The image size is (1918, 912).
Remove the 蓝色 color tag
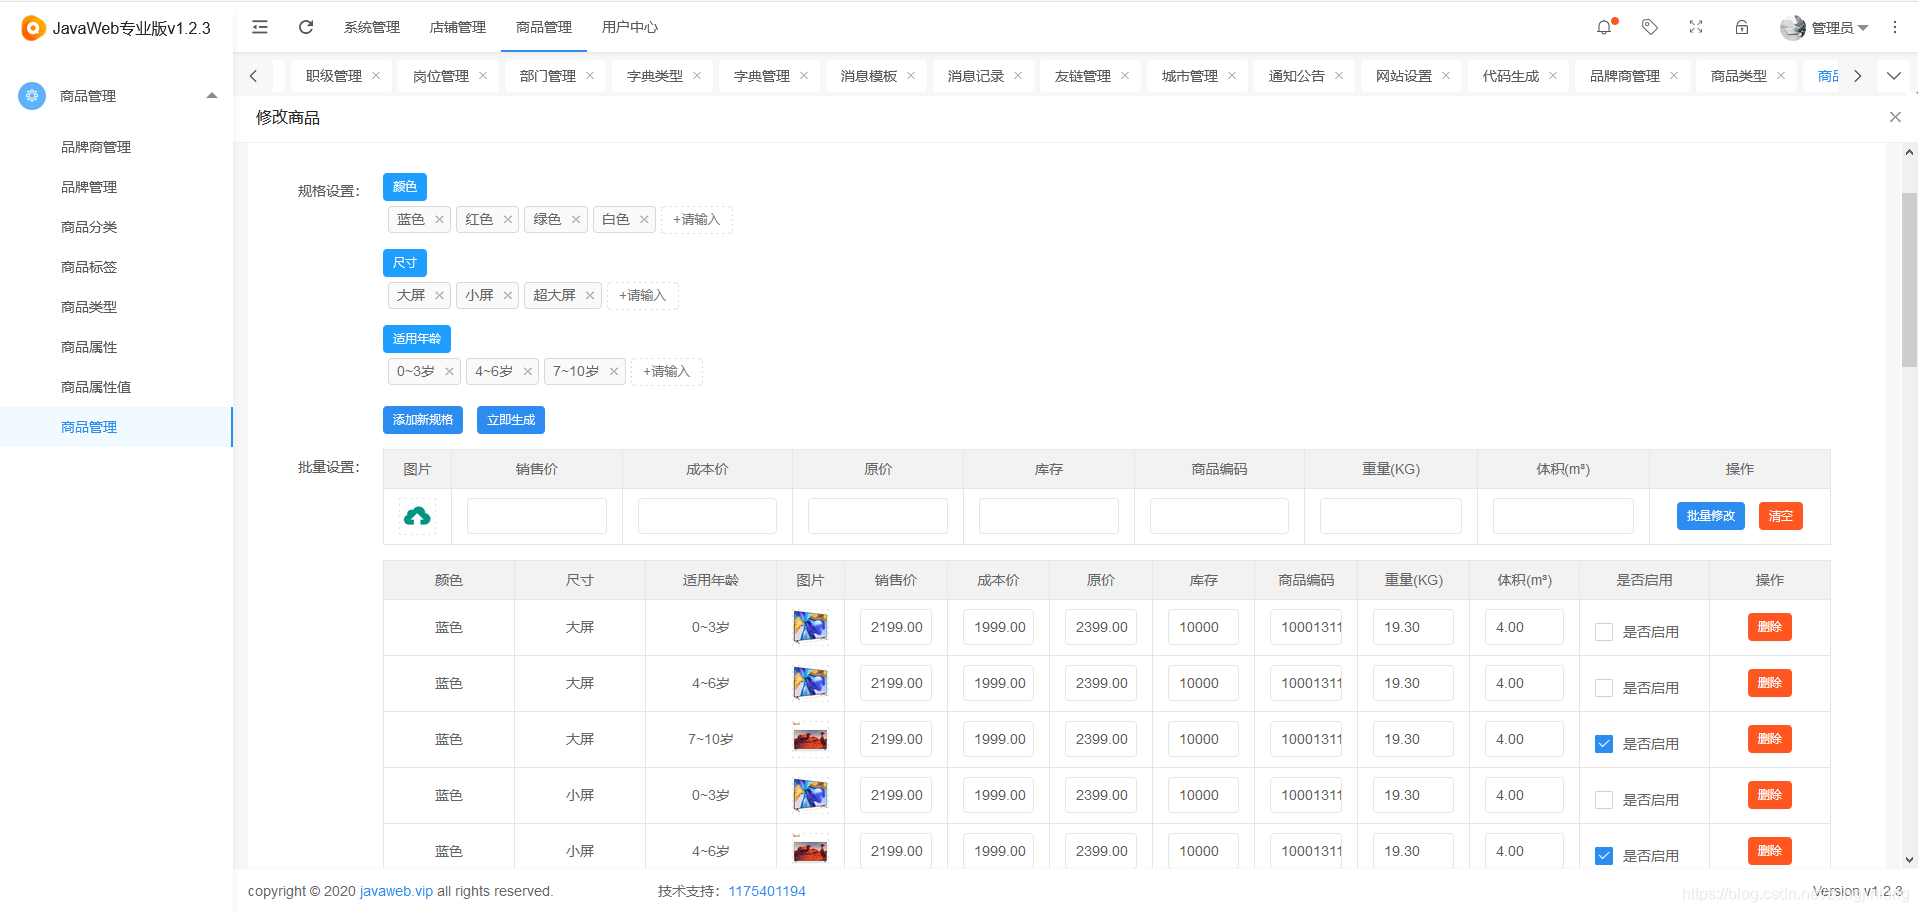pos(439,219)
